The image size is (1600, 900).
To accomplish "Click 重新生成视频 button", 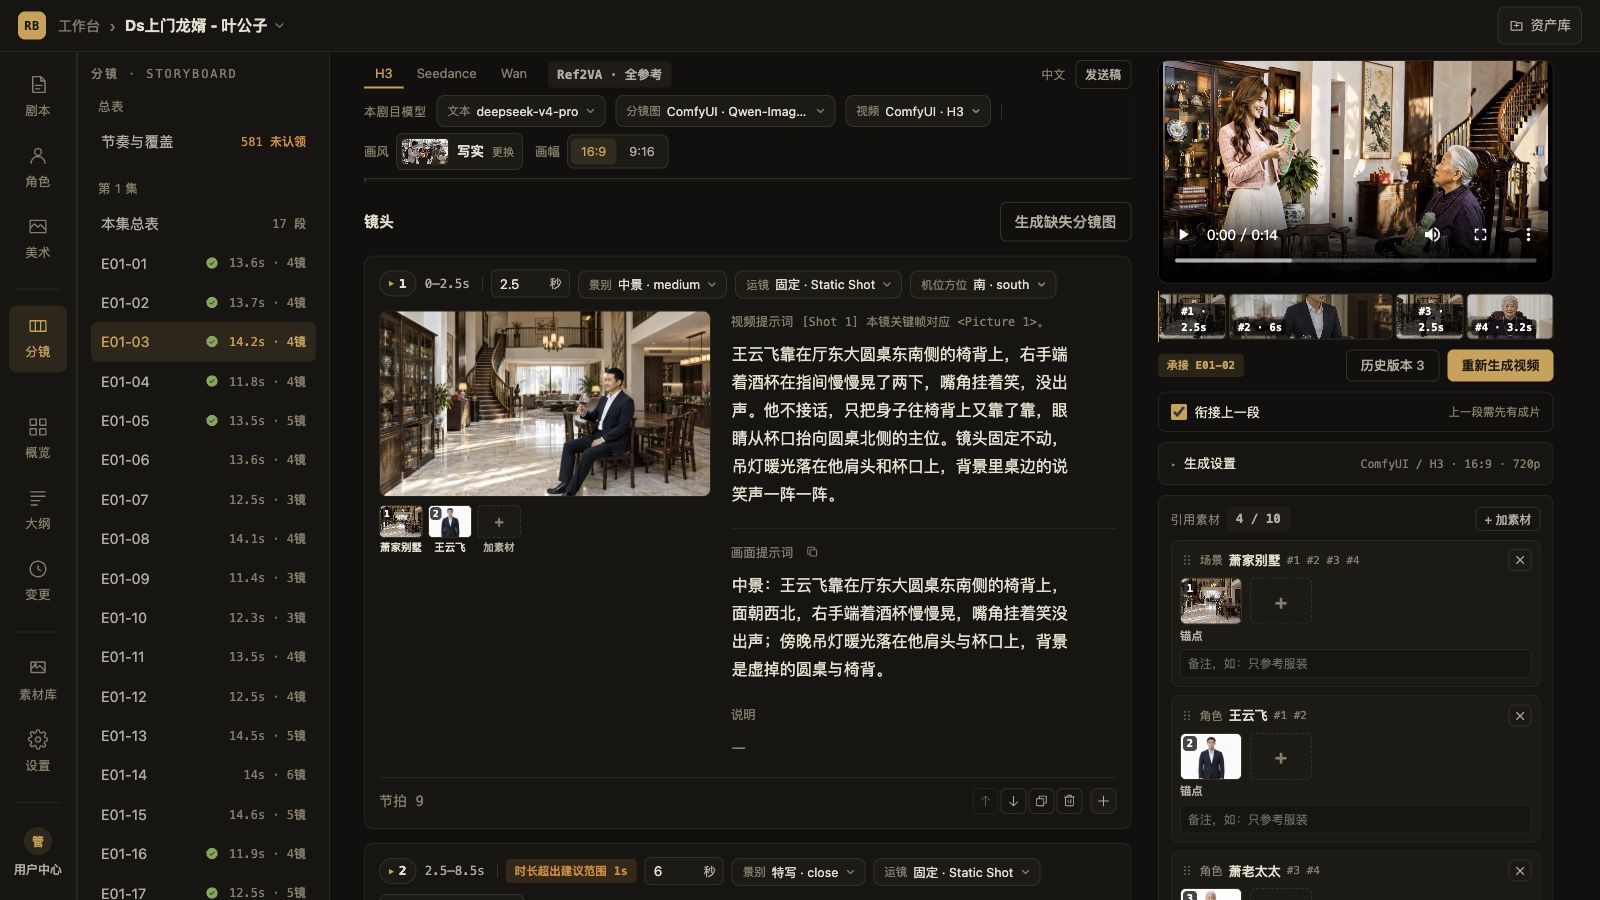I will pyautogui.click(x=1500, y=365).
